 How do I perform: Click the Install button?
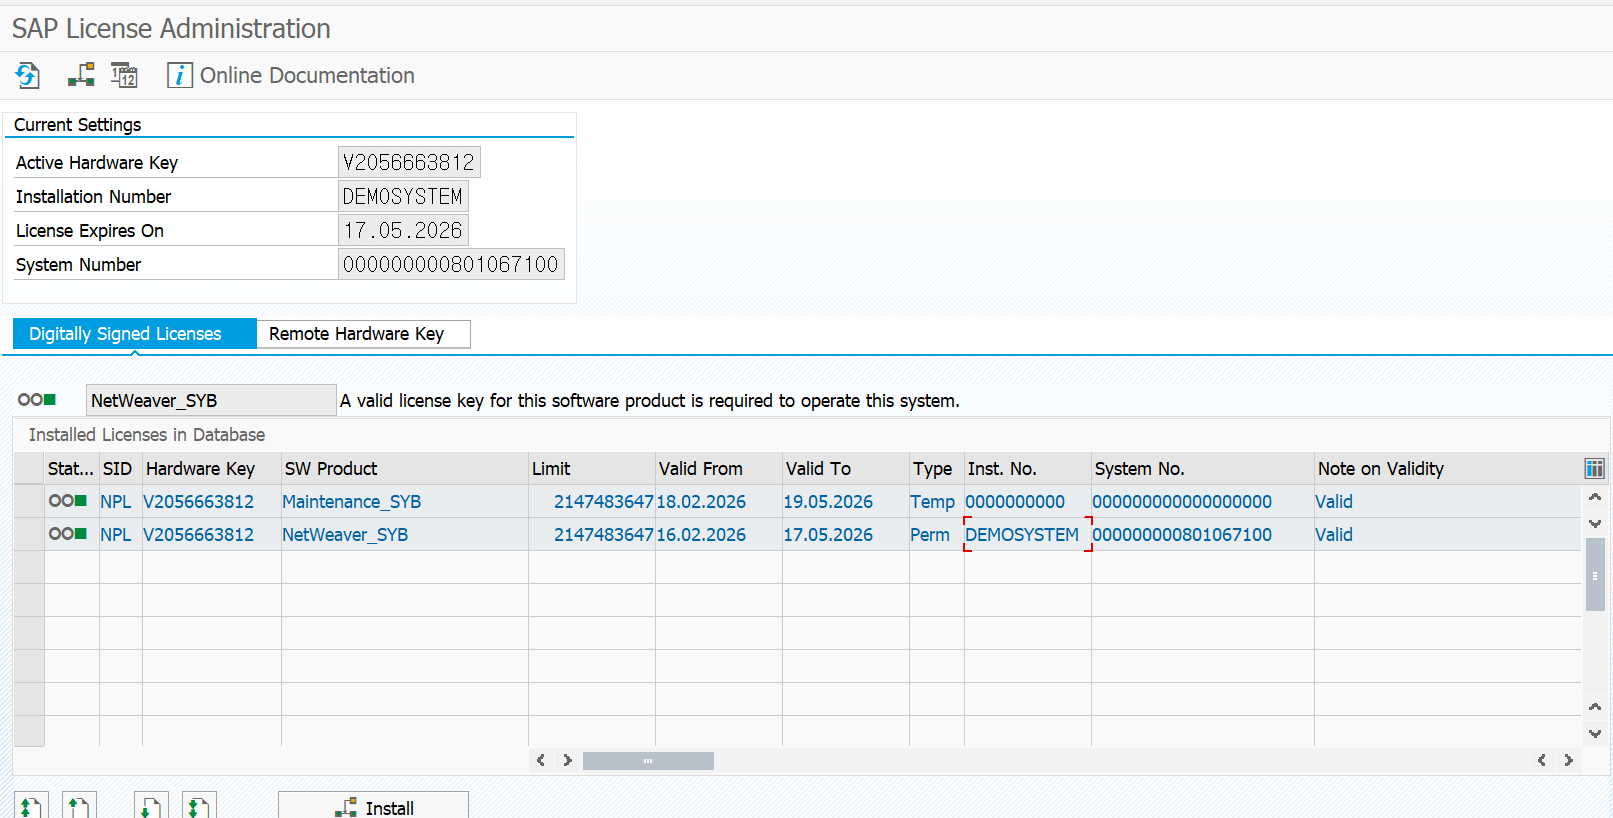coord(373,806)
